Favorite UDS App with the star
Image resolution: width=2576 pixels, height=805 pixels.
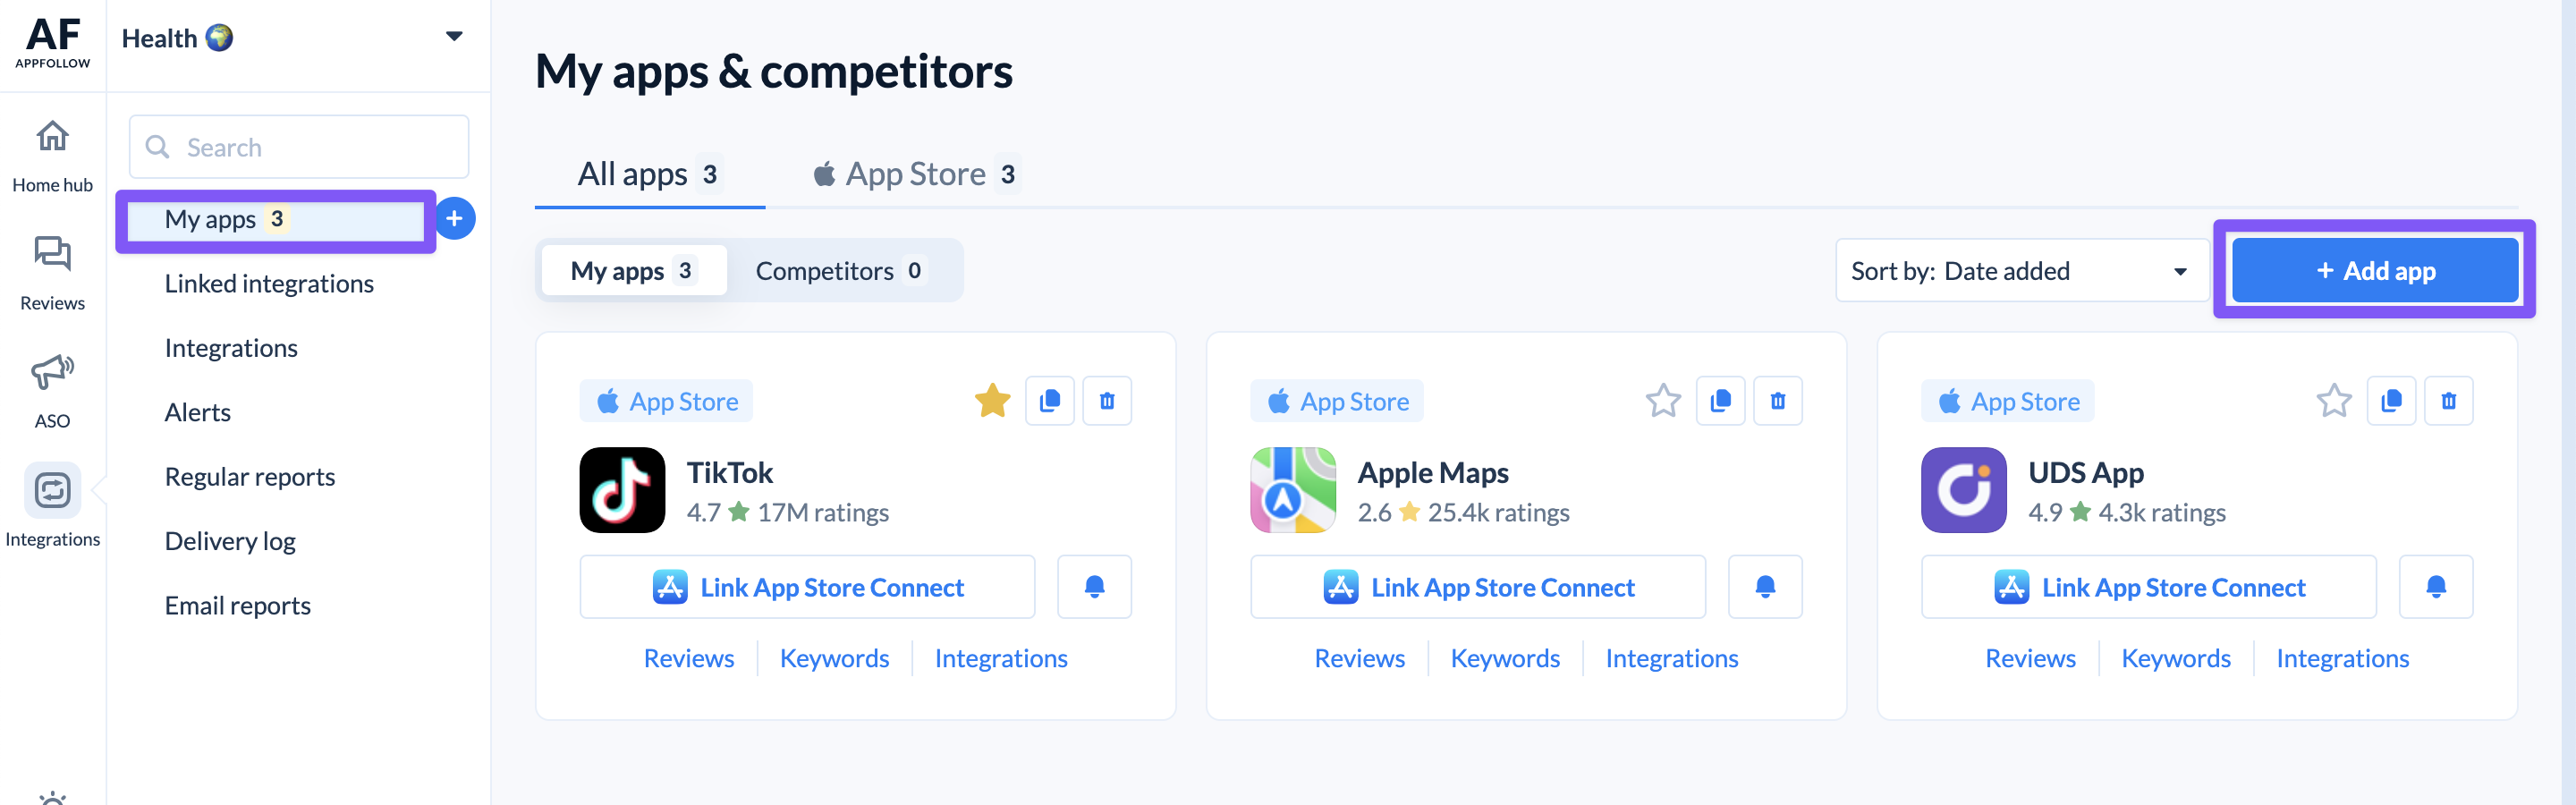(x=2333, y=401)
